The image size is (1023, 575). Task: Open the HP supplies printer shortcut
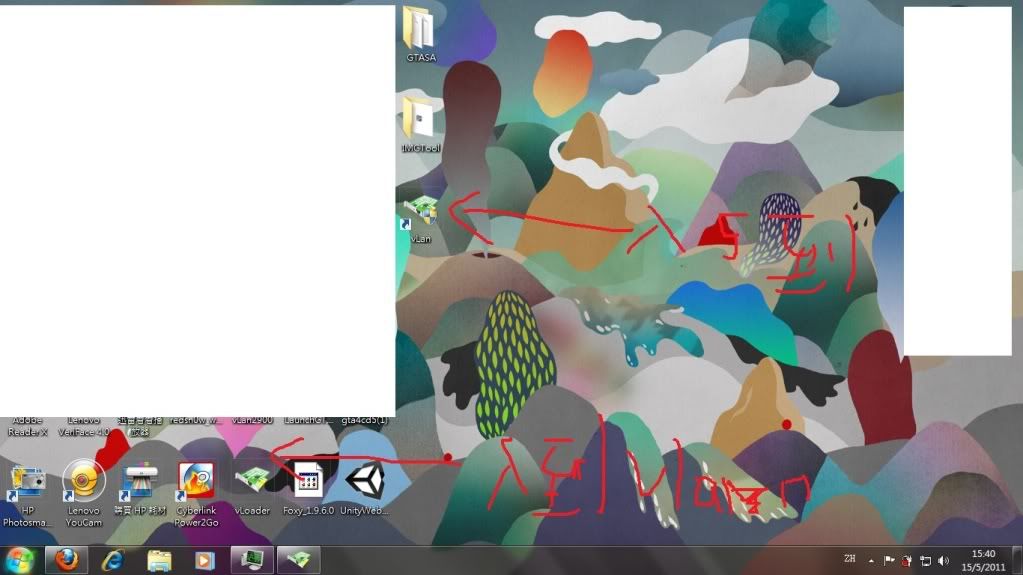click(x=140, y=482)
